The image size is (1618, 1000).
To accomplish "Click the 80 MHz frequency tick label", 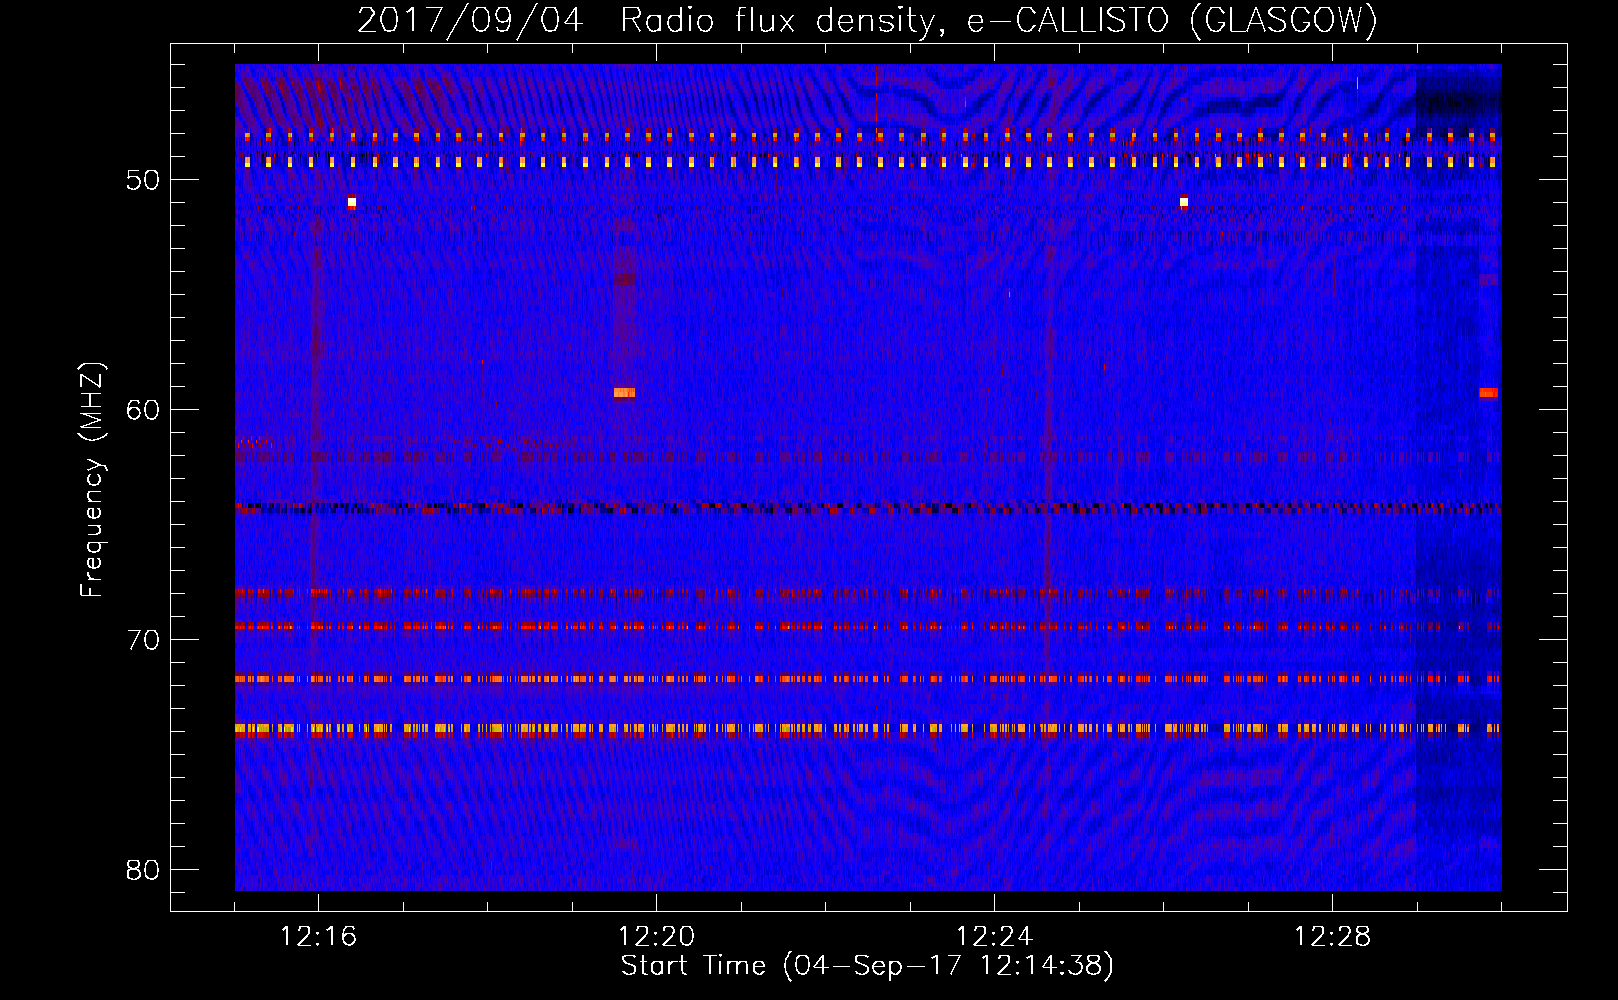I will tap(143, 870).
